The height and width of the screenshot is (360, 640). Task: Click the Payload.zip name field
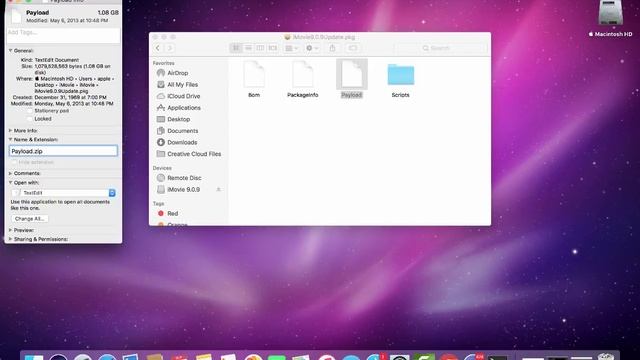pyautogui.click(x=63, y=151)
